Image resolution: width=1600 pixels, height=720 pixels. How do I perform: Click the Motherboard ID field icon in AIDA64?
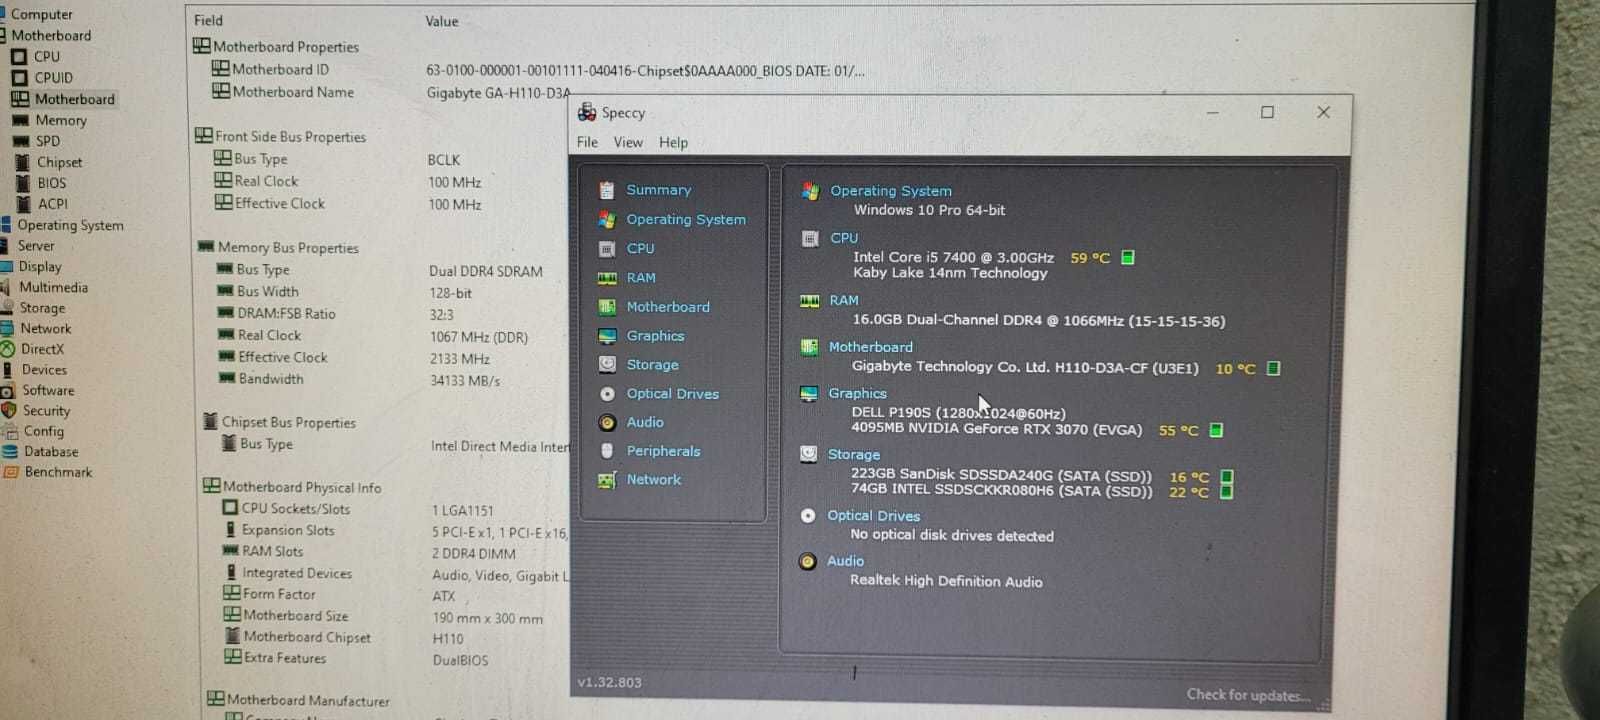[x=221, y=68]
